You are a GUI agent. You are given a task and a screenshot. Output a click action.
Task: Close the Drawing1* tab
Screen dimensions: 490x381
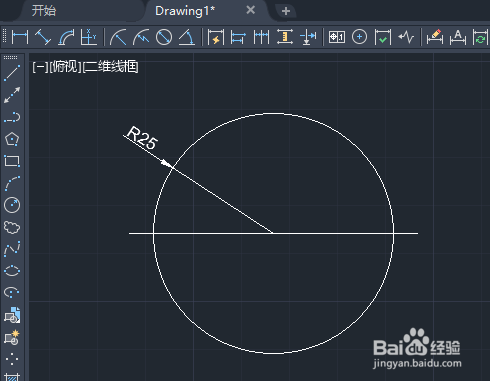point(251,10)
